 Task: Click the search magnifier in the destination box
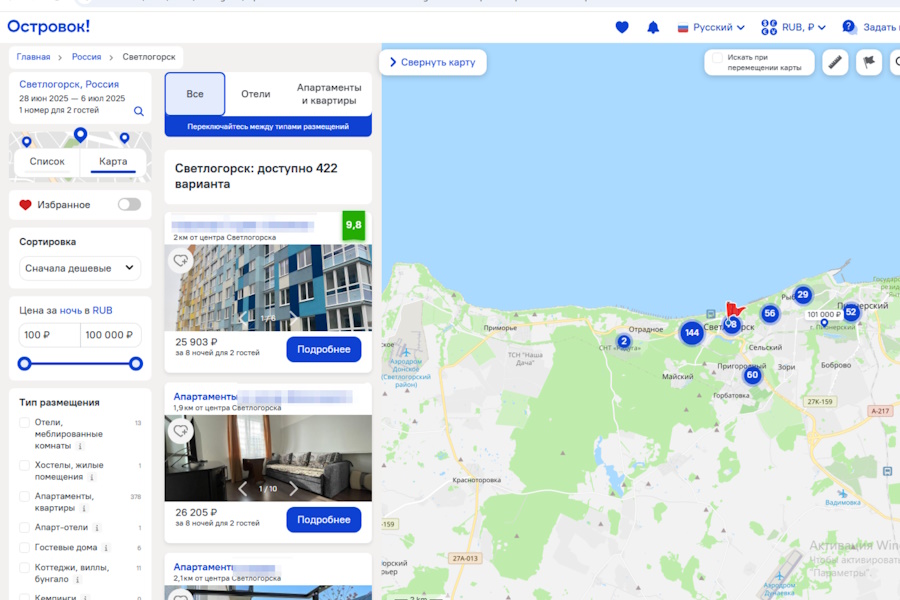tap(139, 111)
